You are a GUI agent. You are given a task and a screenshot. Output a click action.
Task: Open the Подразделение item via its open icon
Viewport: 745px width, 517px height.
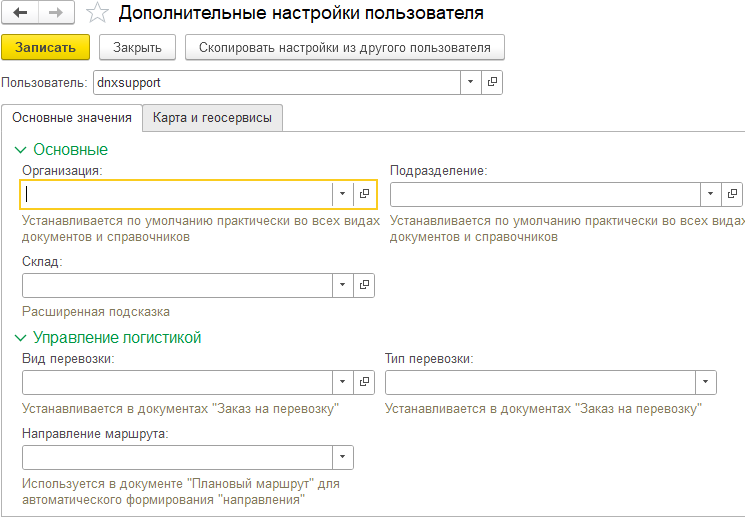732,194
